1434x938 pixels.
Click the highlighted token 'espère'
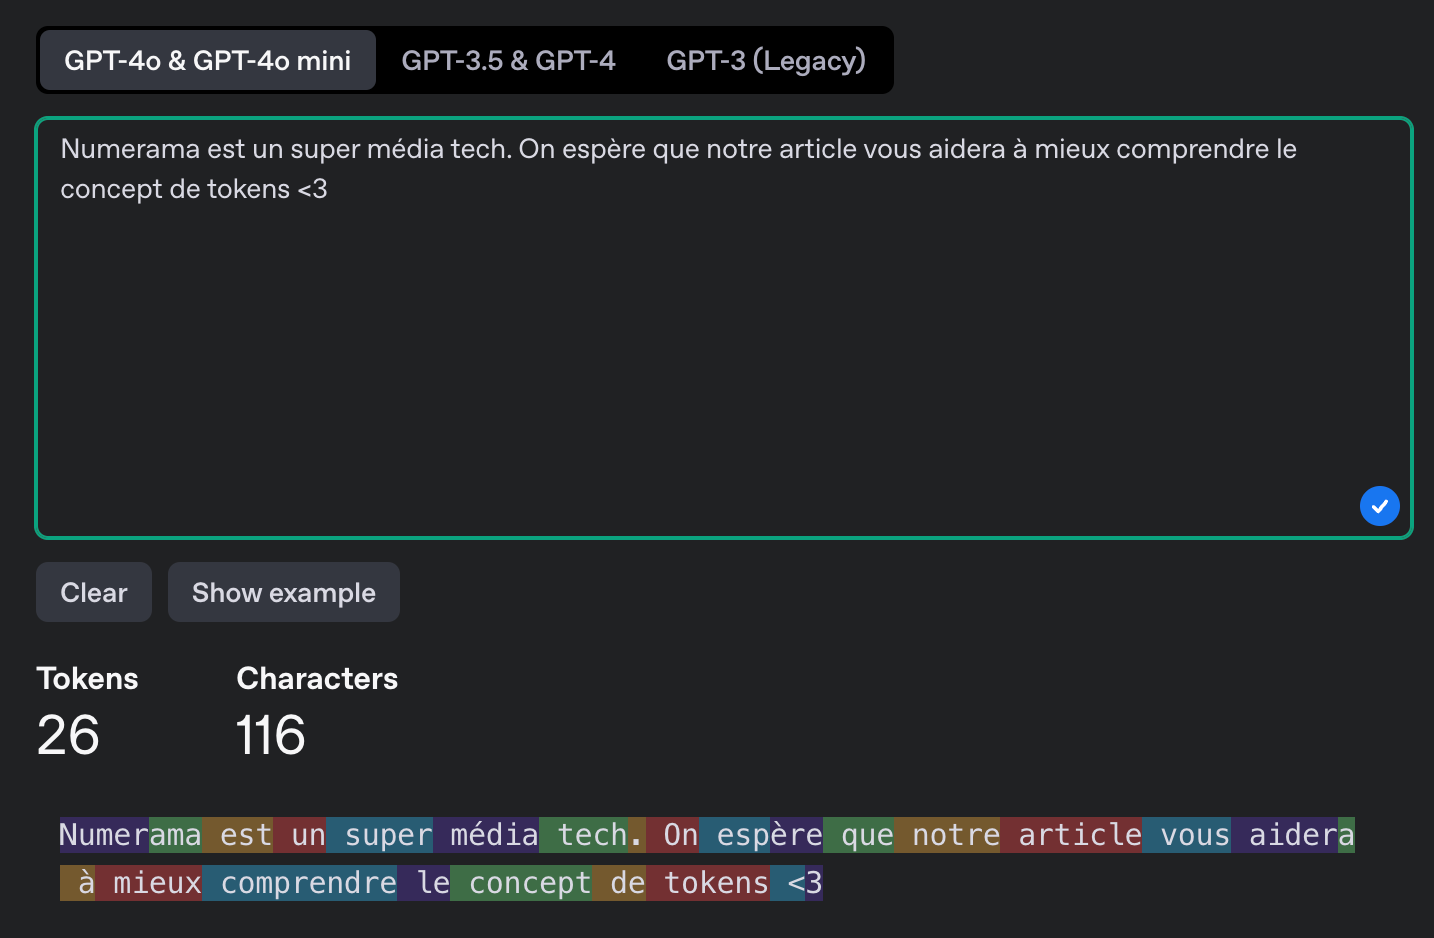click(761, 835)
